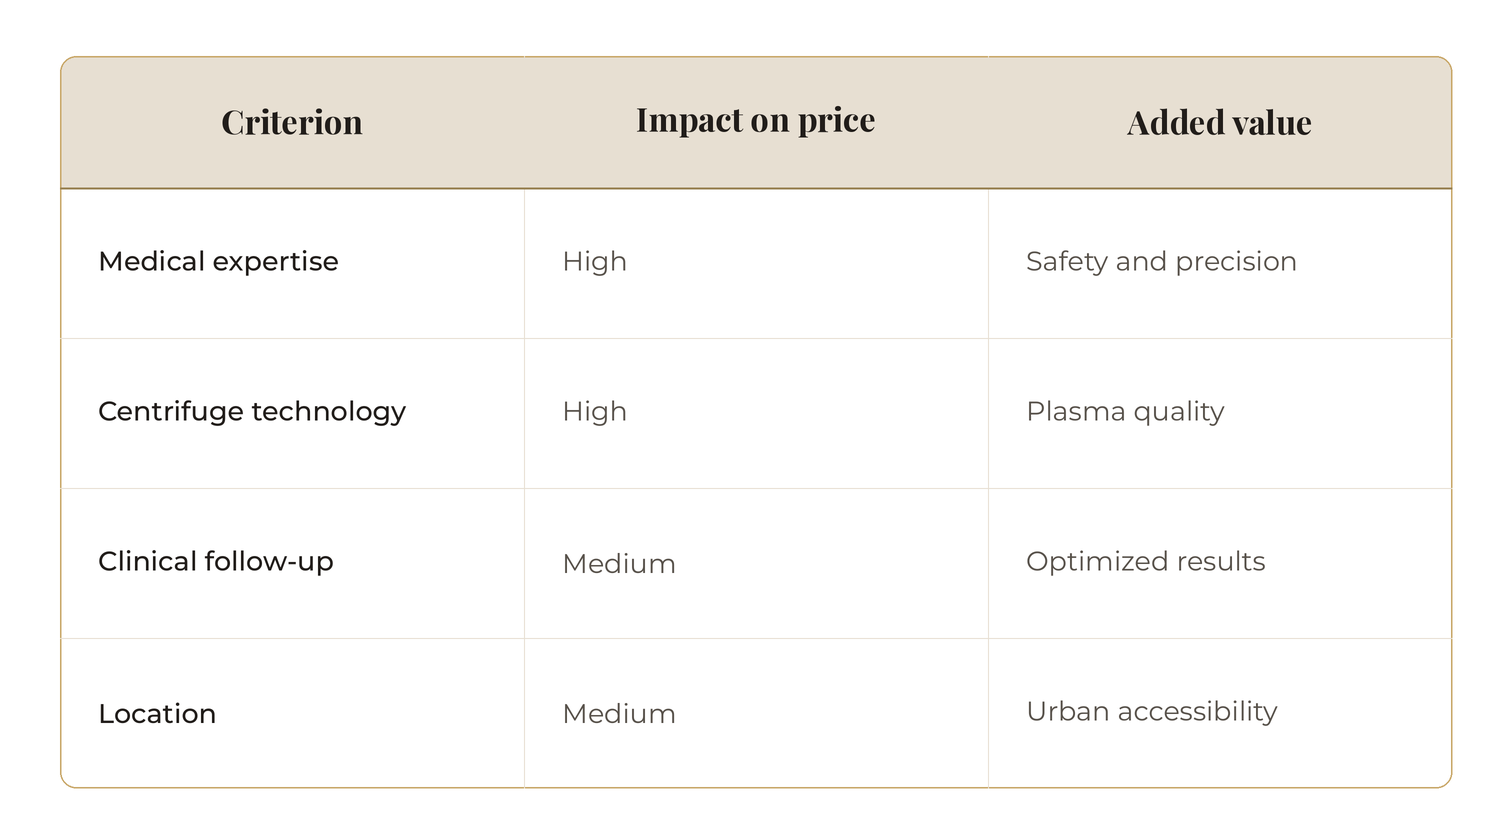The image size is (1512, 832).
Task: Click the Criterion column header
Action: 292,123
